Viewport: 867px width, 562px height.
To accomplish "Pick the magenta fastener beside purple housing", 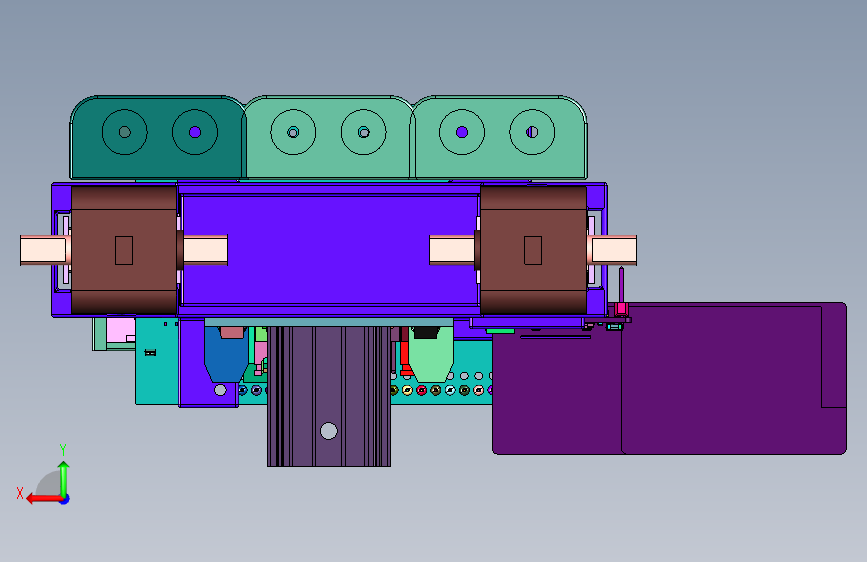I will (621, 309).
